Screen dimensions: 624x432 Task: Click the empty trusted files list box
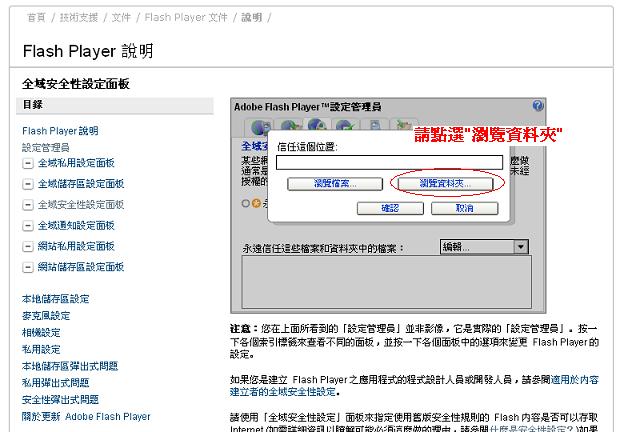click(386, 282)
